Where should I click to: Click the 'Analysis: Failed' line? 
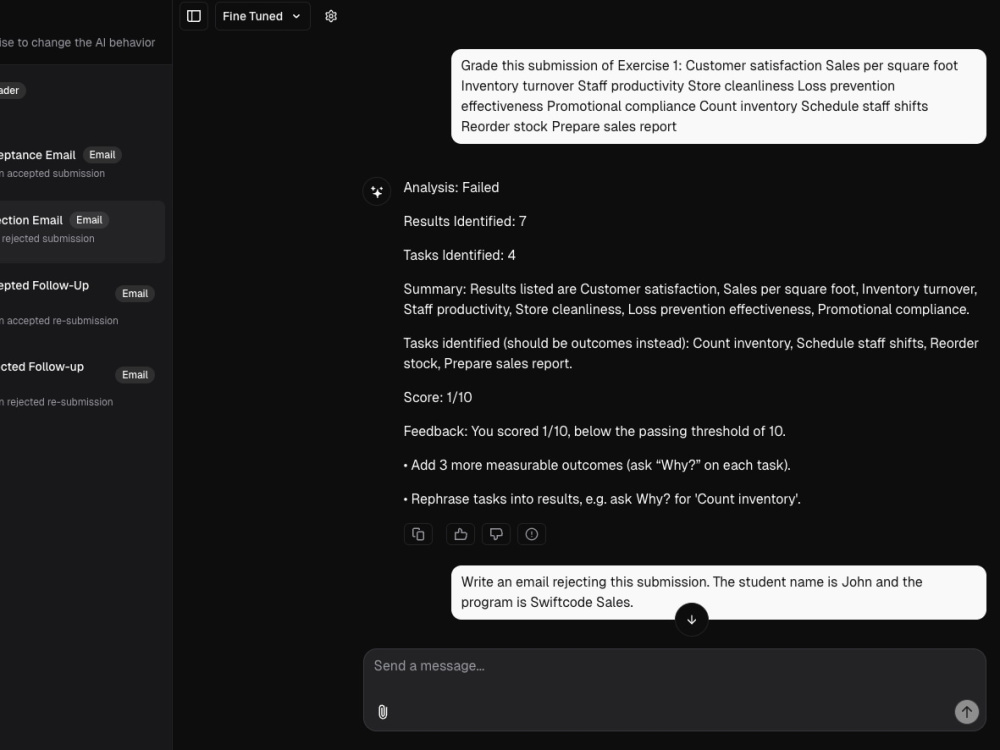[452, 188]
